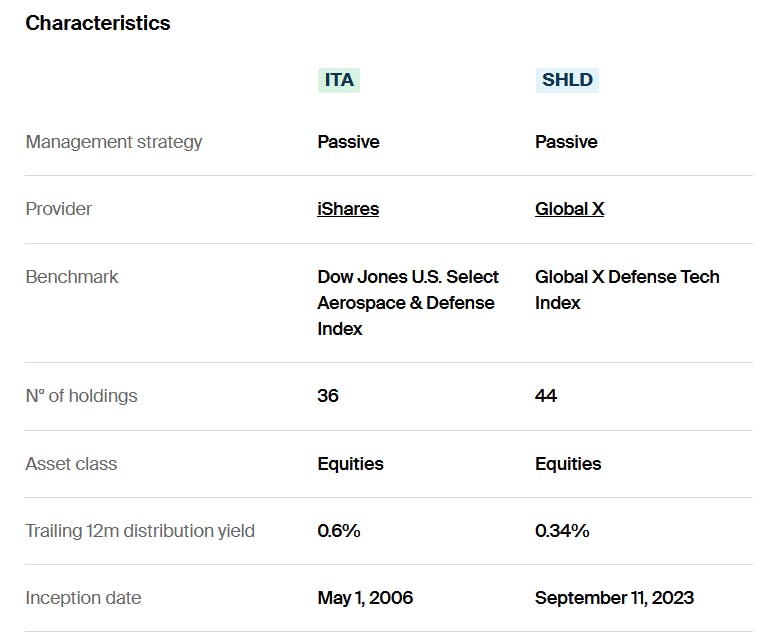
Task: Click the N° of holdings label
Action: coord(82,396)
